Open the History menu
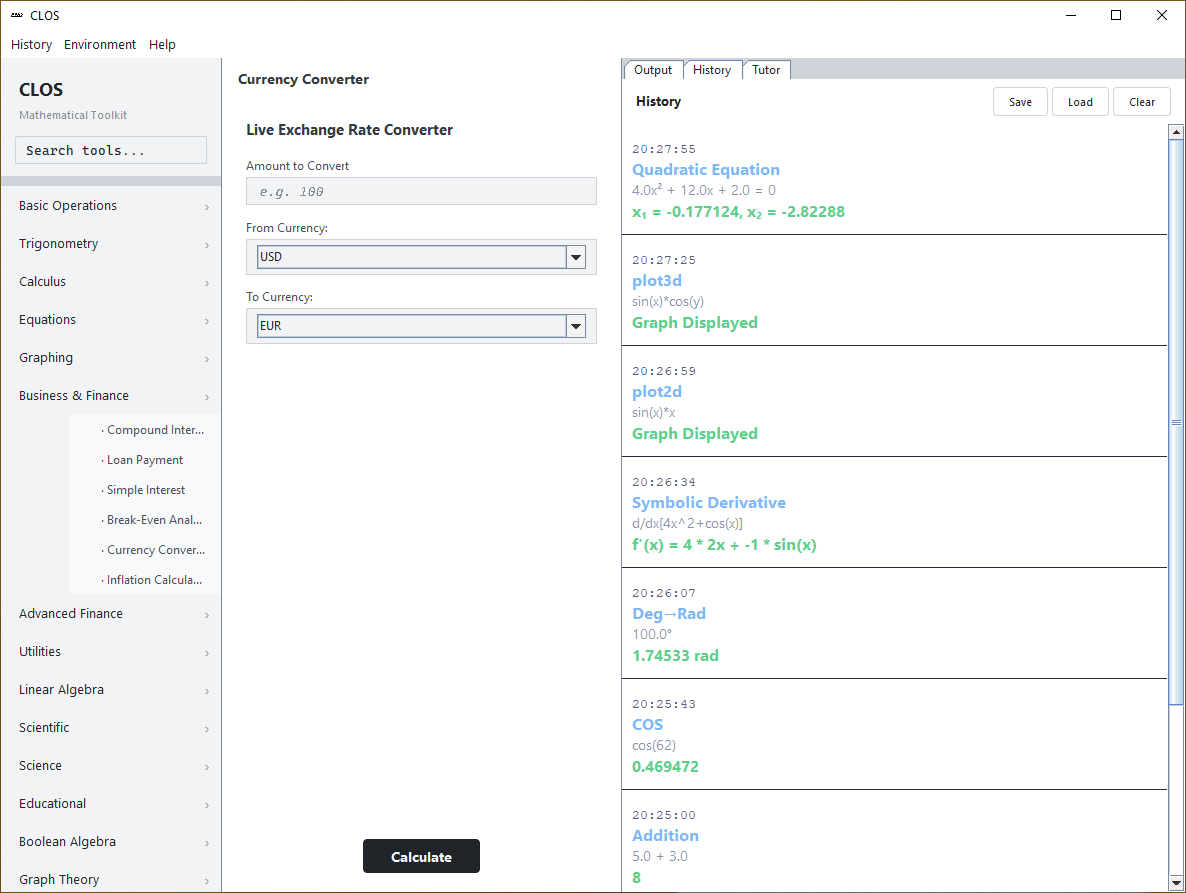Viewport: 1186px width, 893px height. pos(31,45)
